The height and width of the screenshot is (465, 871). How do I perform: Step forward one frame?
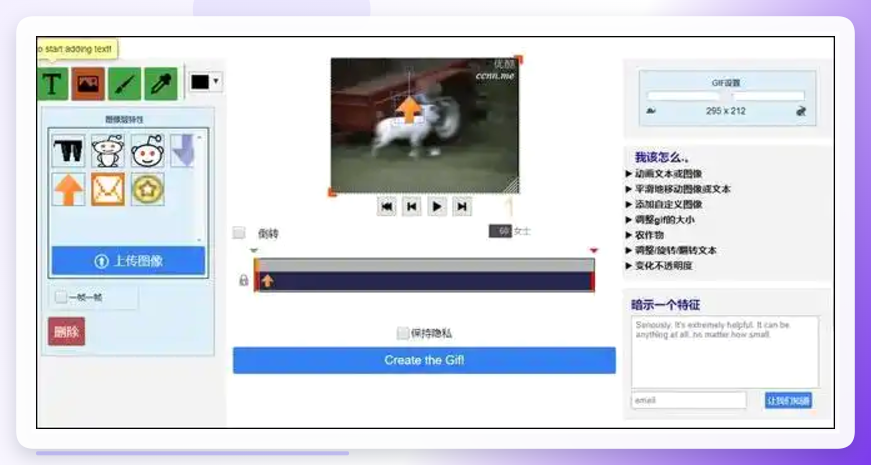pos(462,207)
